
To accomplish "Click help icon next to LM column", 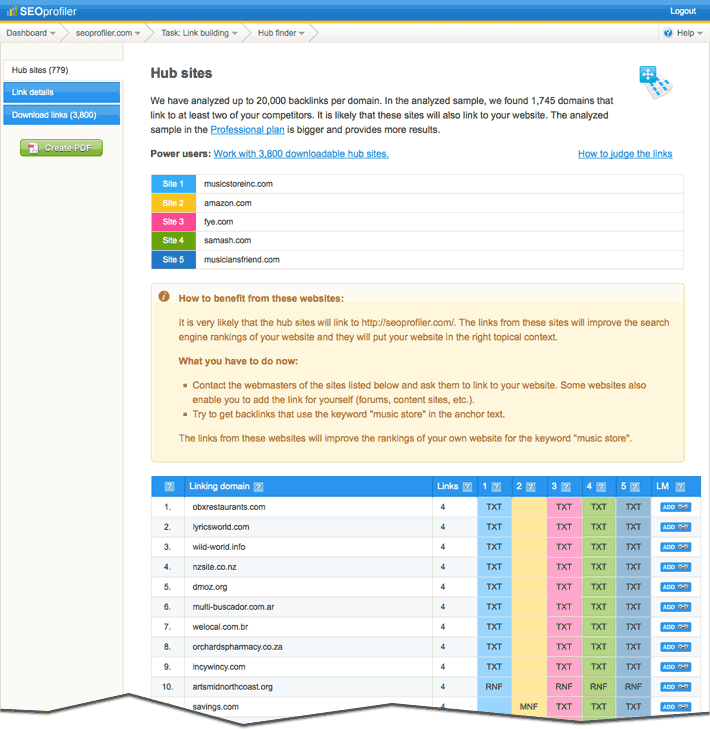I will pyautogui.click(x=680, y=487).
